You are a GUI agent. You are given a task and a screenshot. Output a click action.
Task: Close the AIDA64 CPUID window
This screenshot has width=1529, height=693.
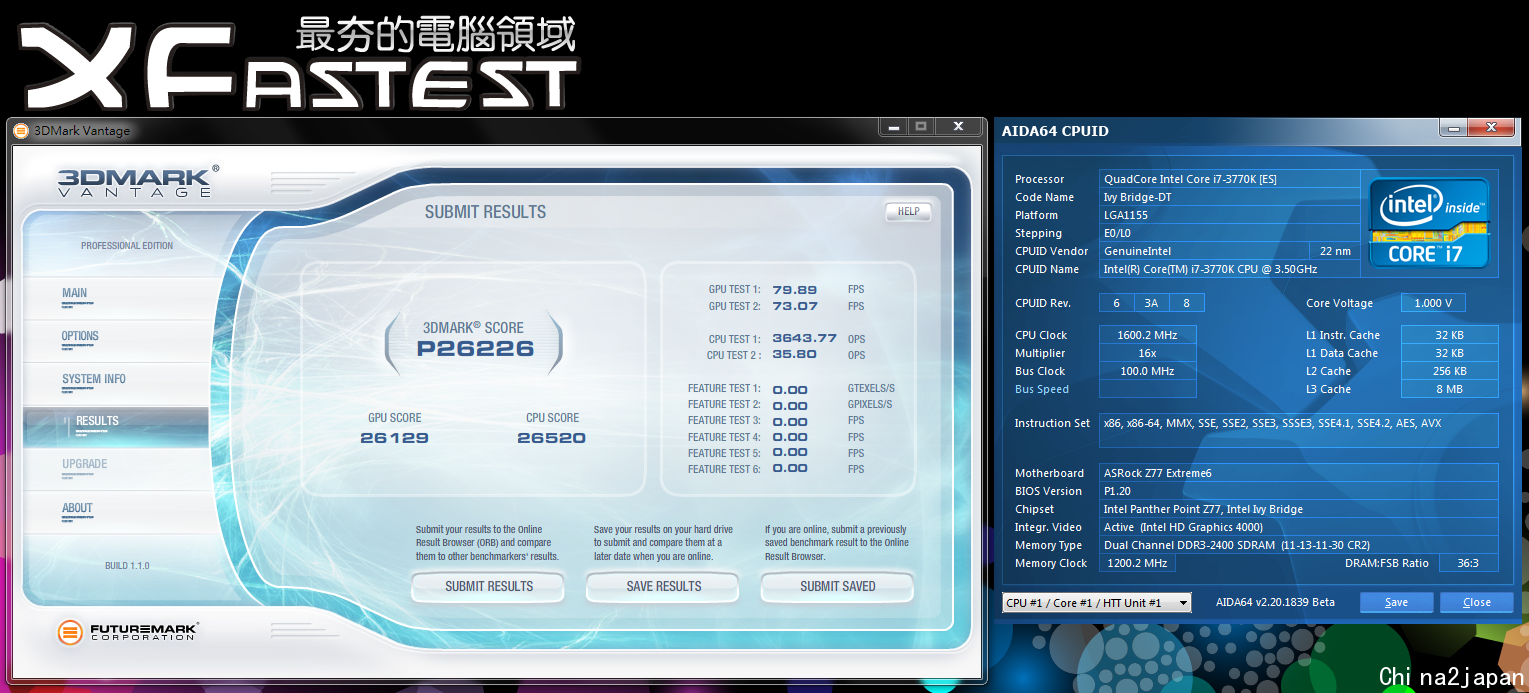pos(1491,128)
